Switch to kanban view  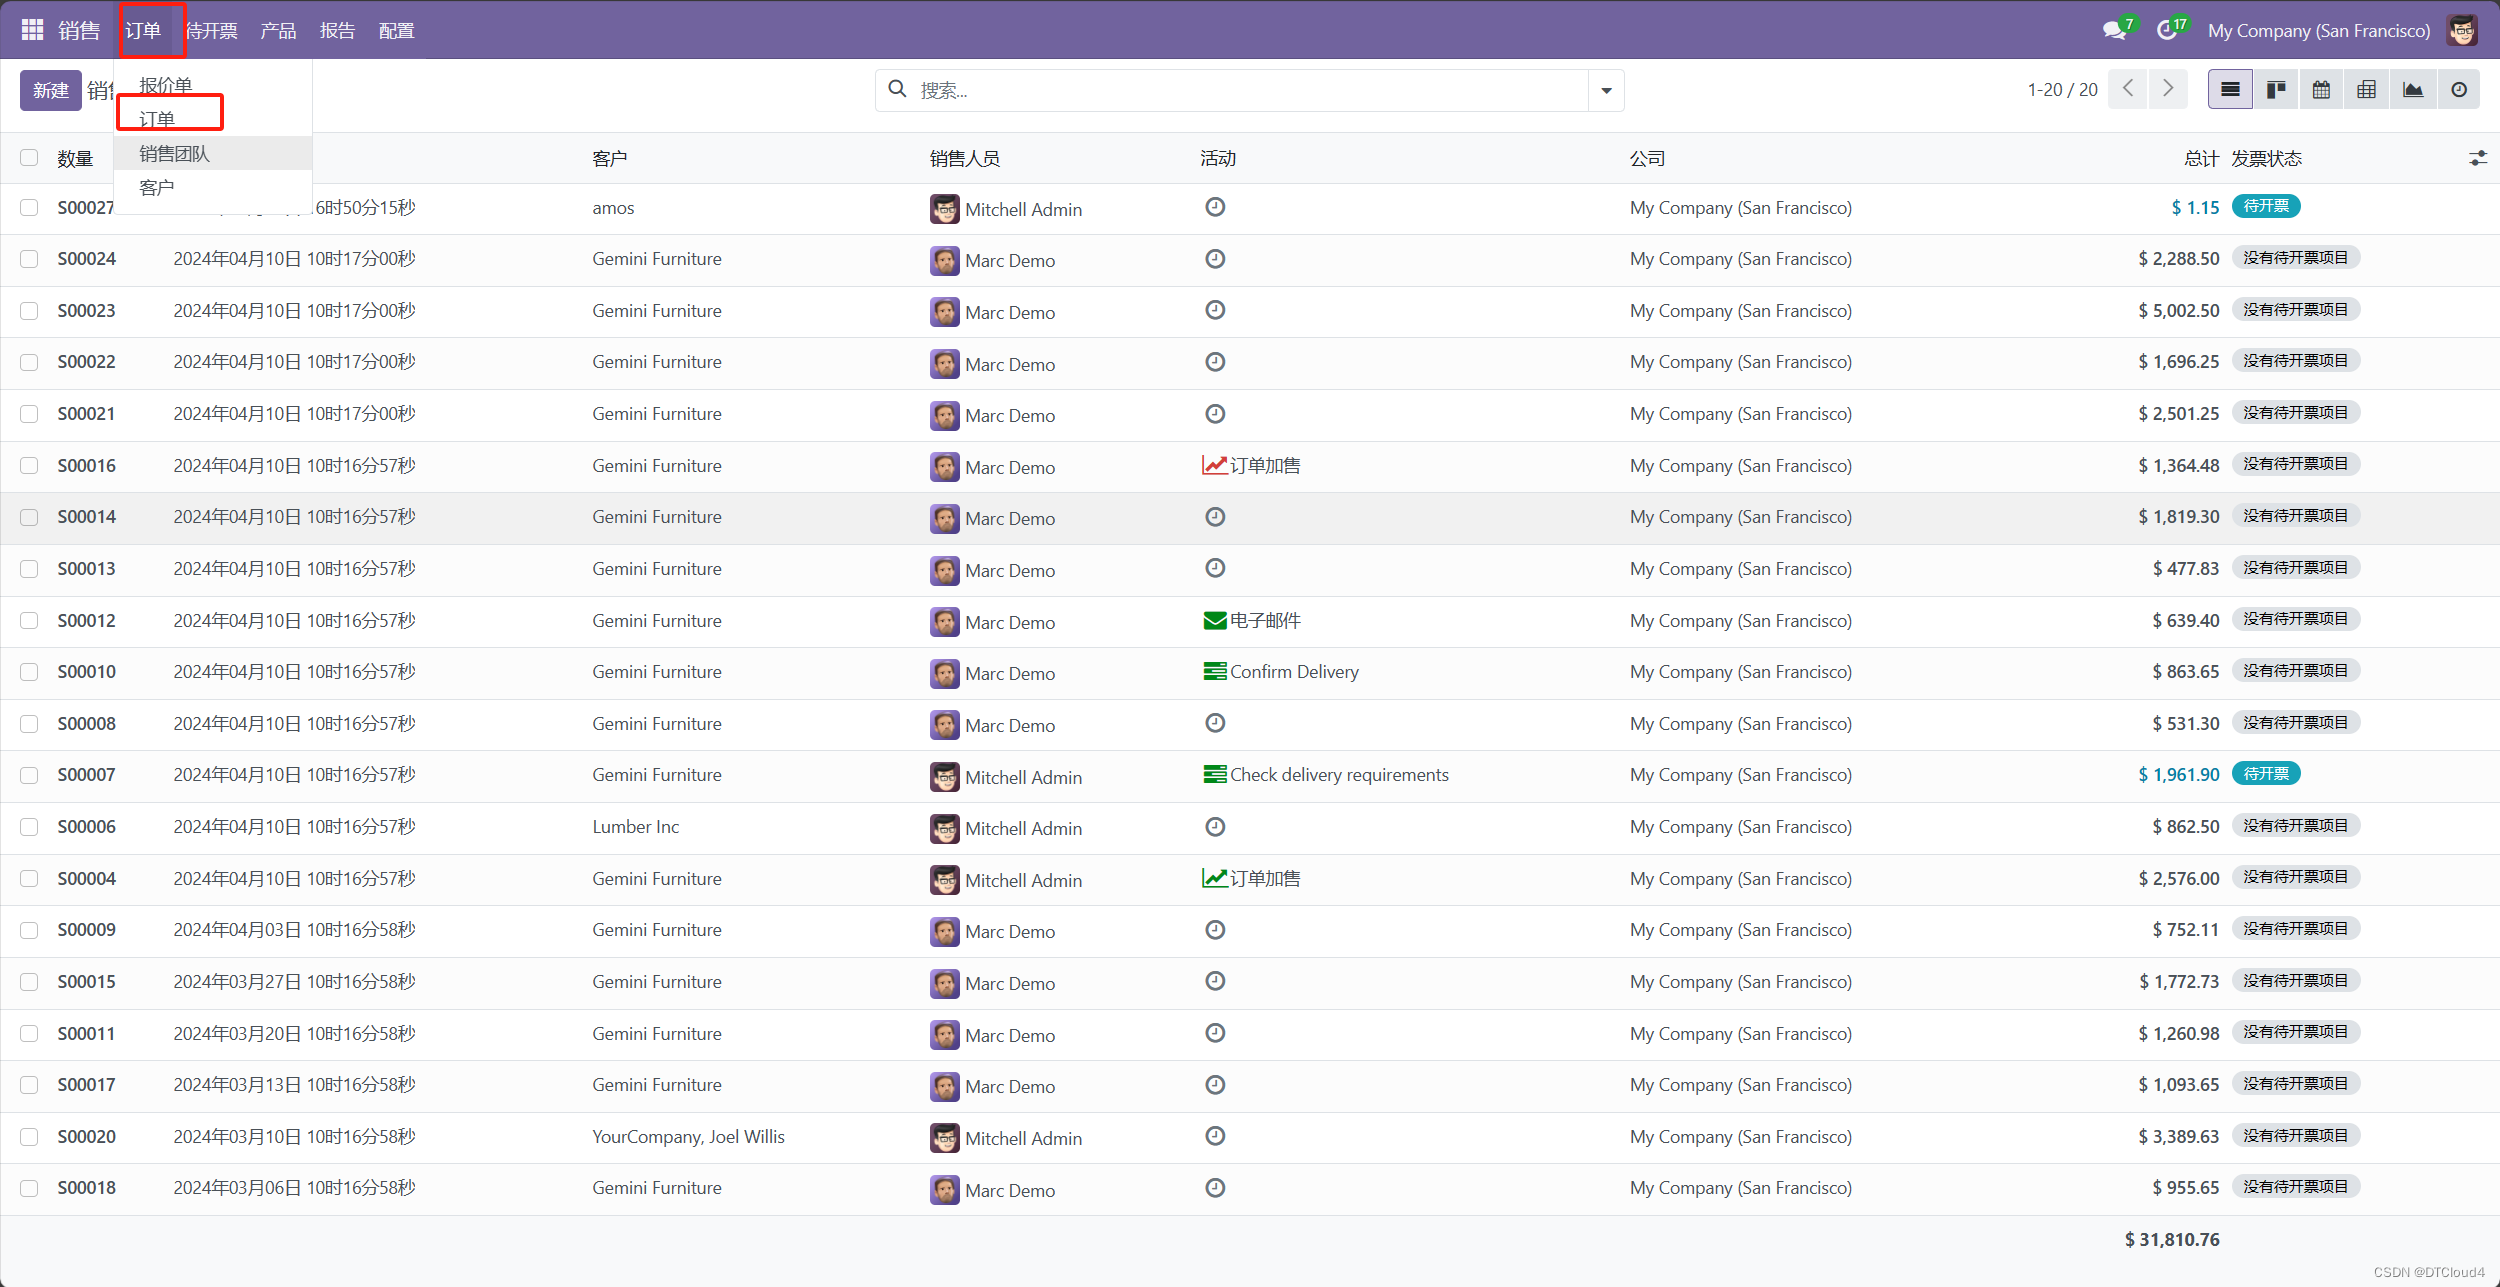tap(2276, 90)
